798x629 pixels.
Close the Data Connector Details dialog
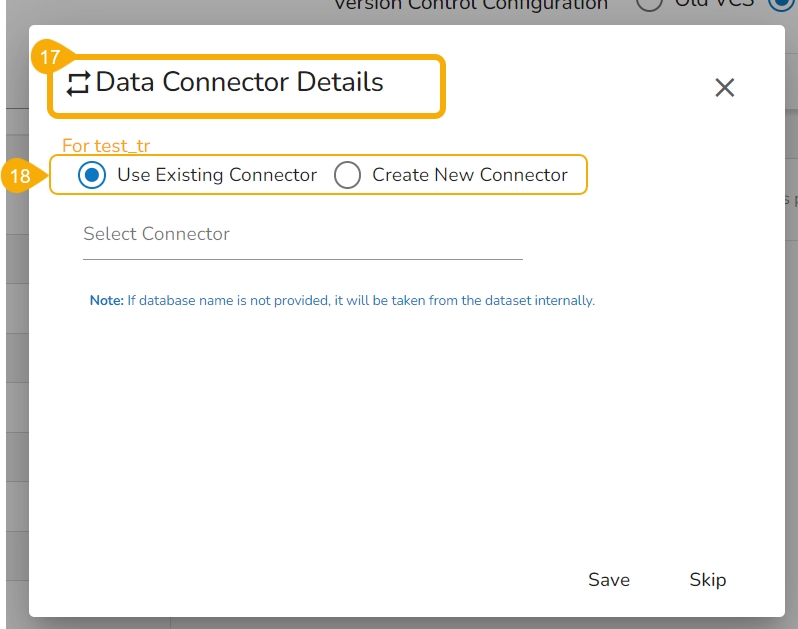point(725,88)
